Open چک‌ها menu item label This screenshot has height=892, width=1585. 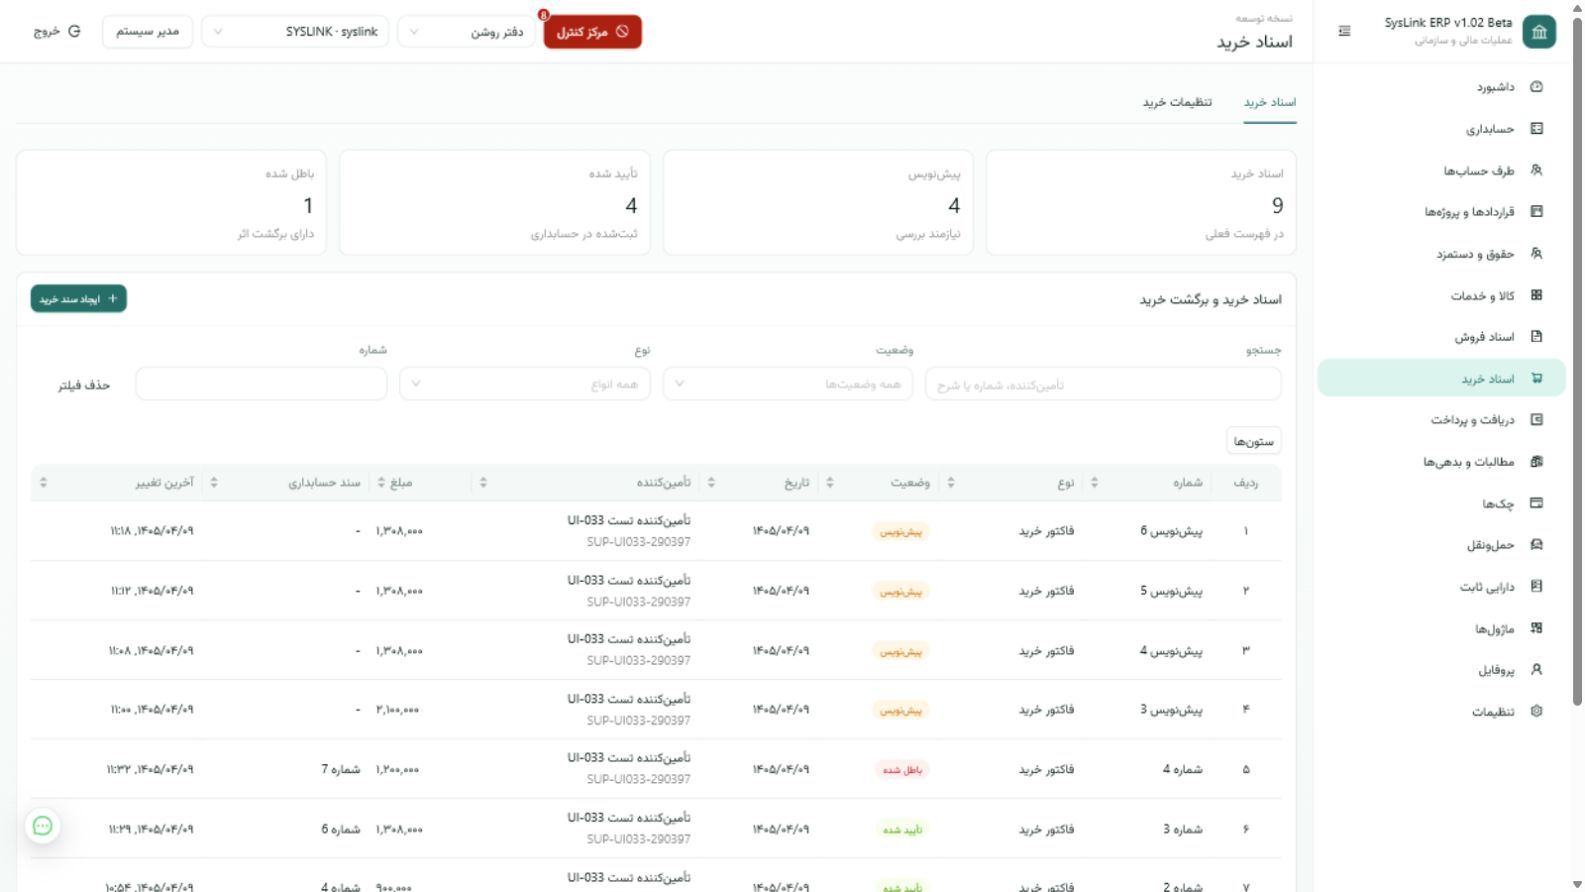tap(1498, 504)
